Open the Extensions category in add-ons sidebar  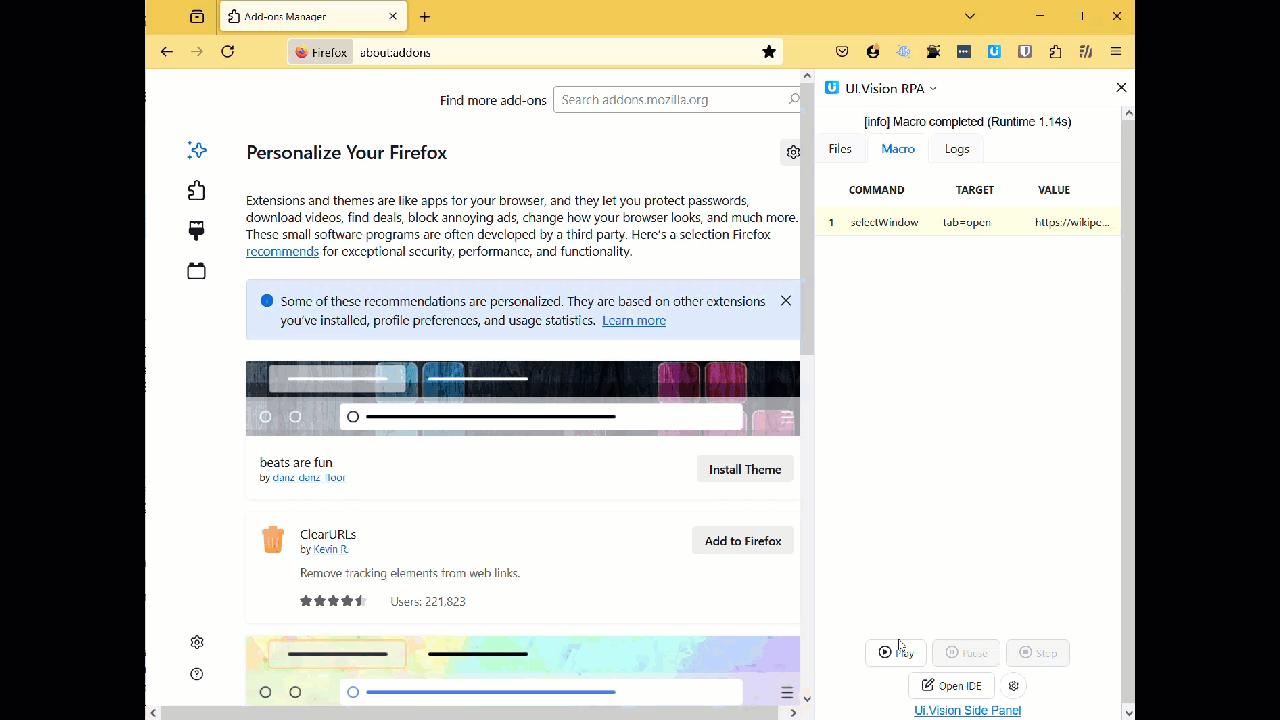pos(197,190)
